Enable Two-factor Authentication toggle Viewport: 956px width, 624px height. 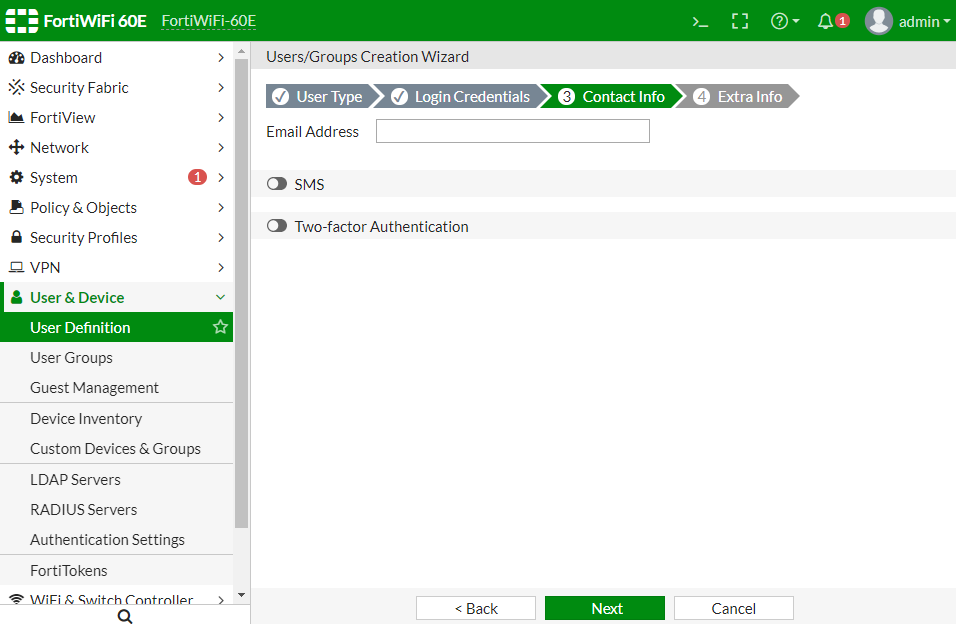tap(277, 226)
